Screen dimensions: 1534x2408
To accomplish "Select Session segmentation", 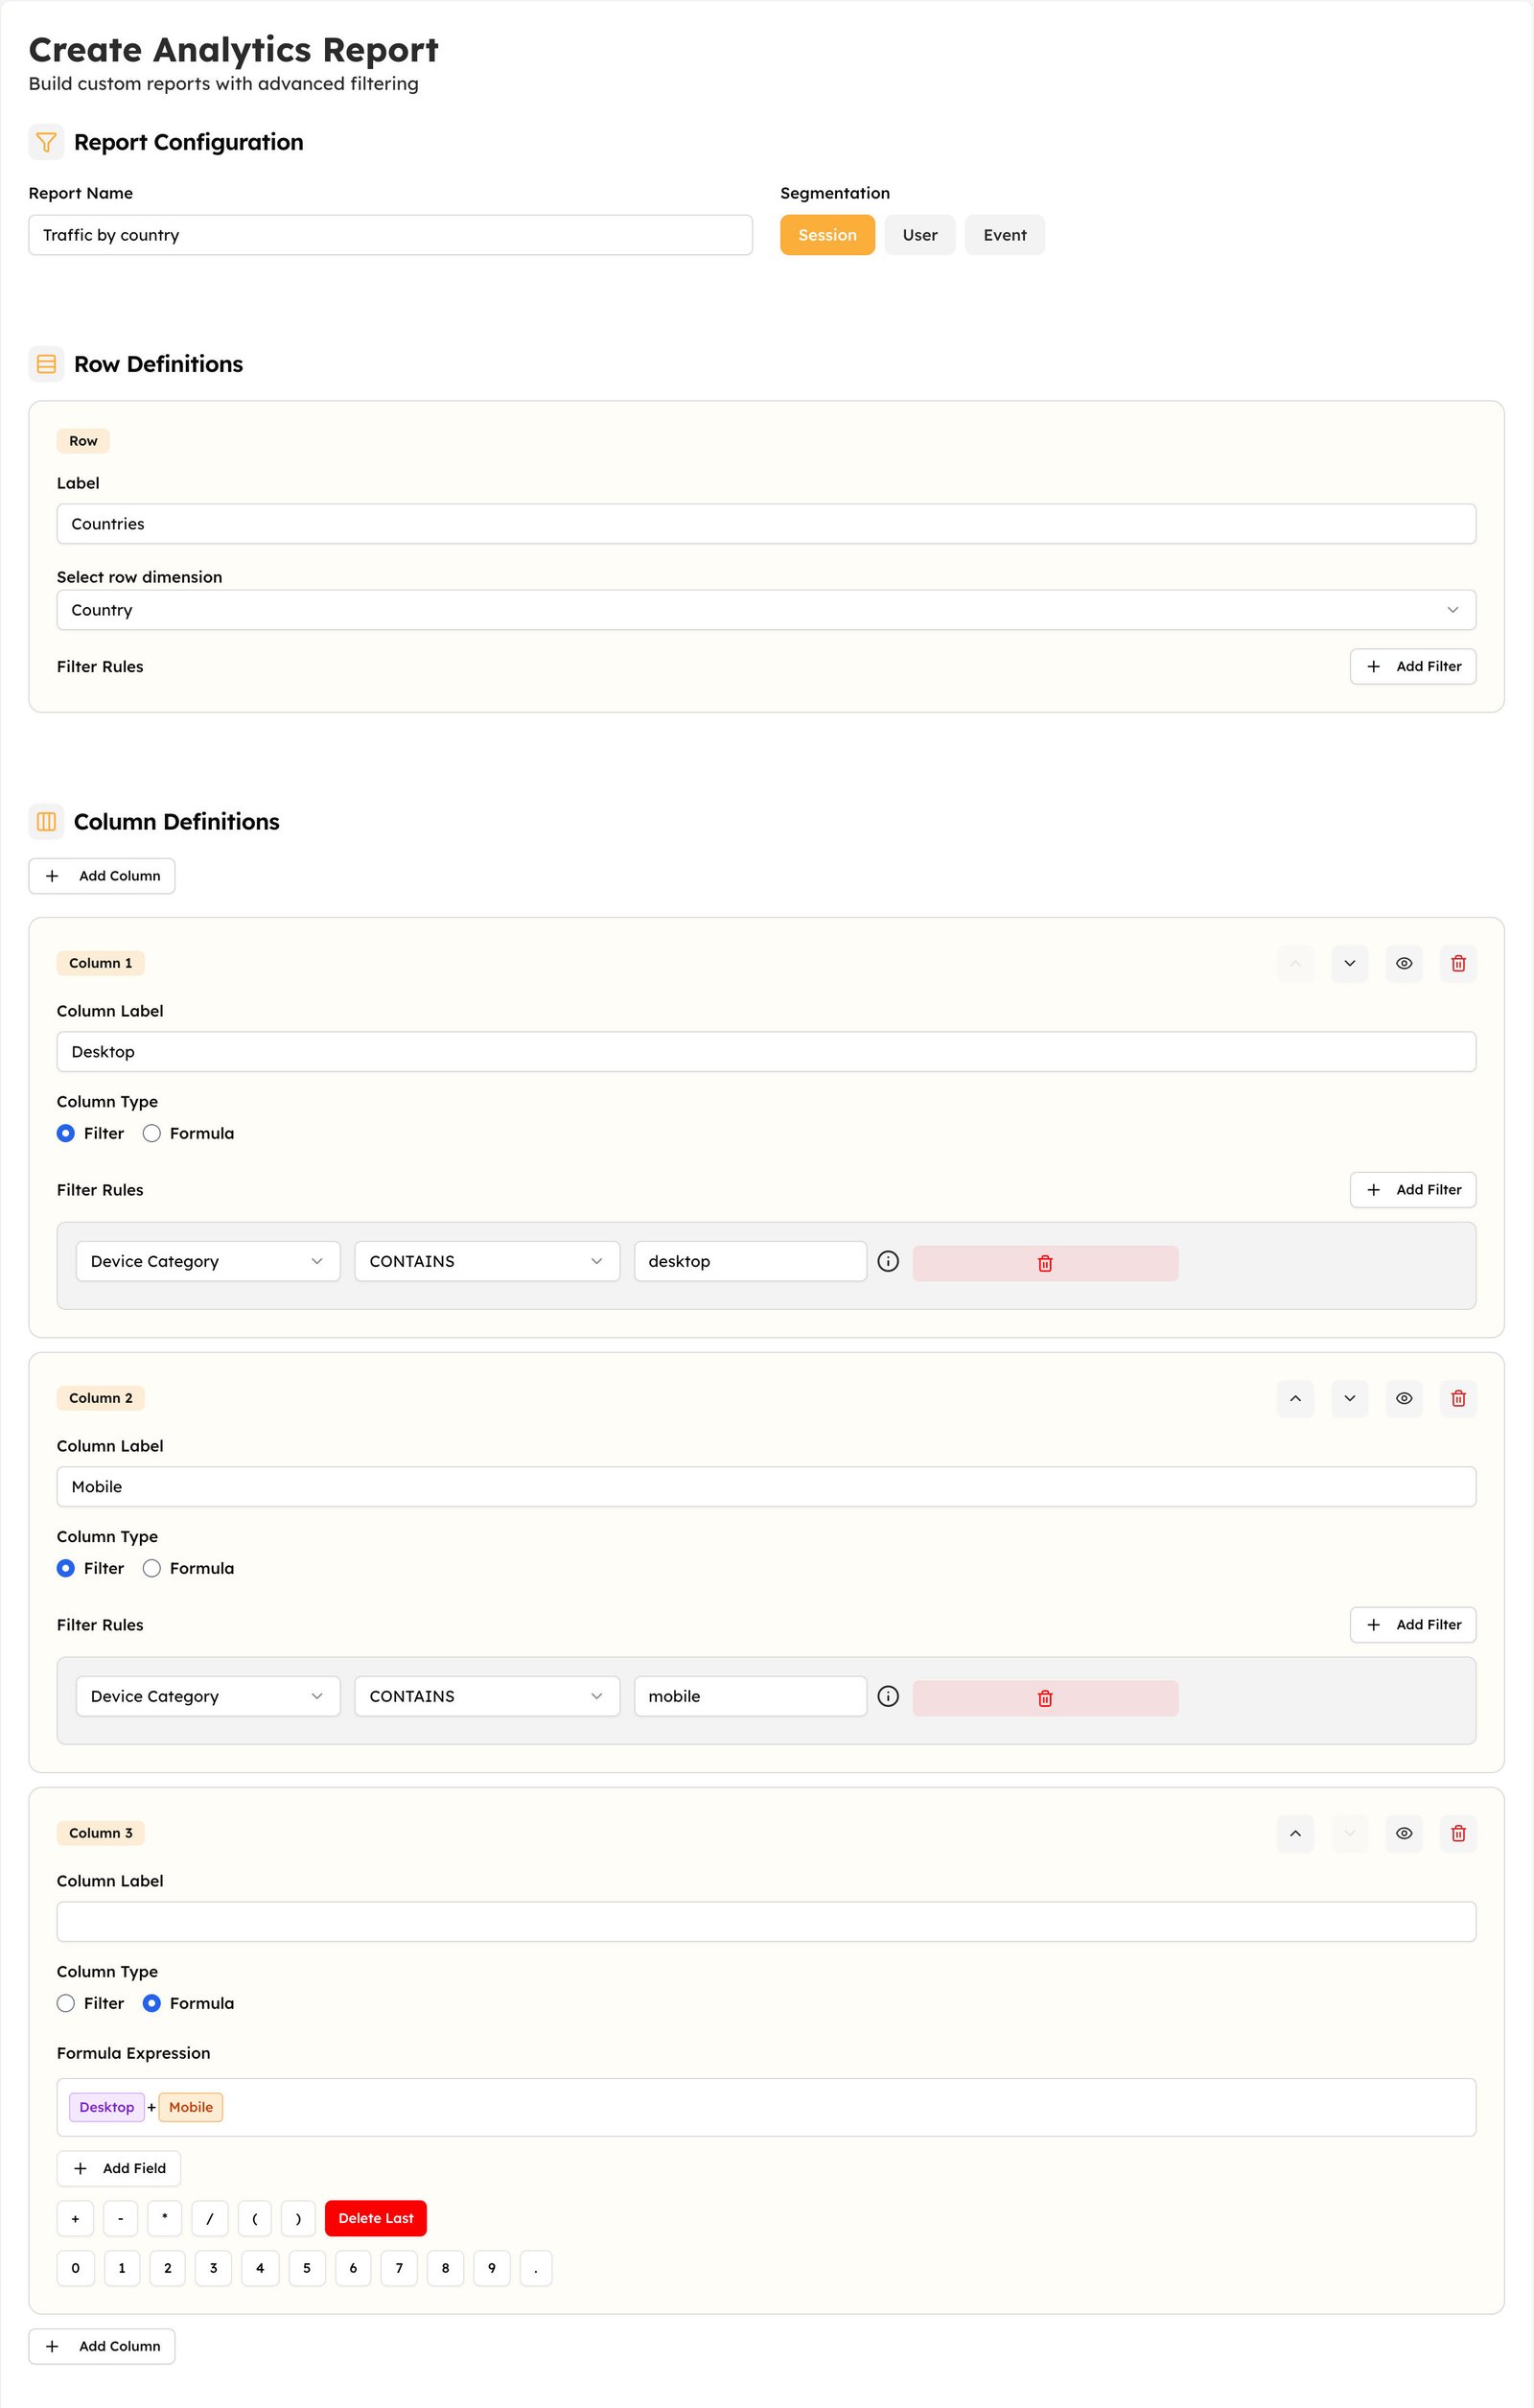I will (827, 235).
